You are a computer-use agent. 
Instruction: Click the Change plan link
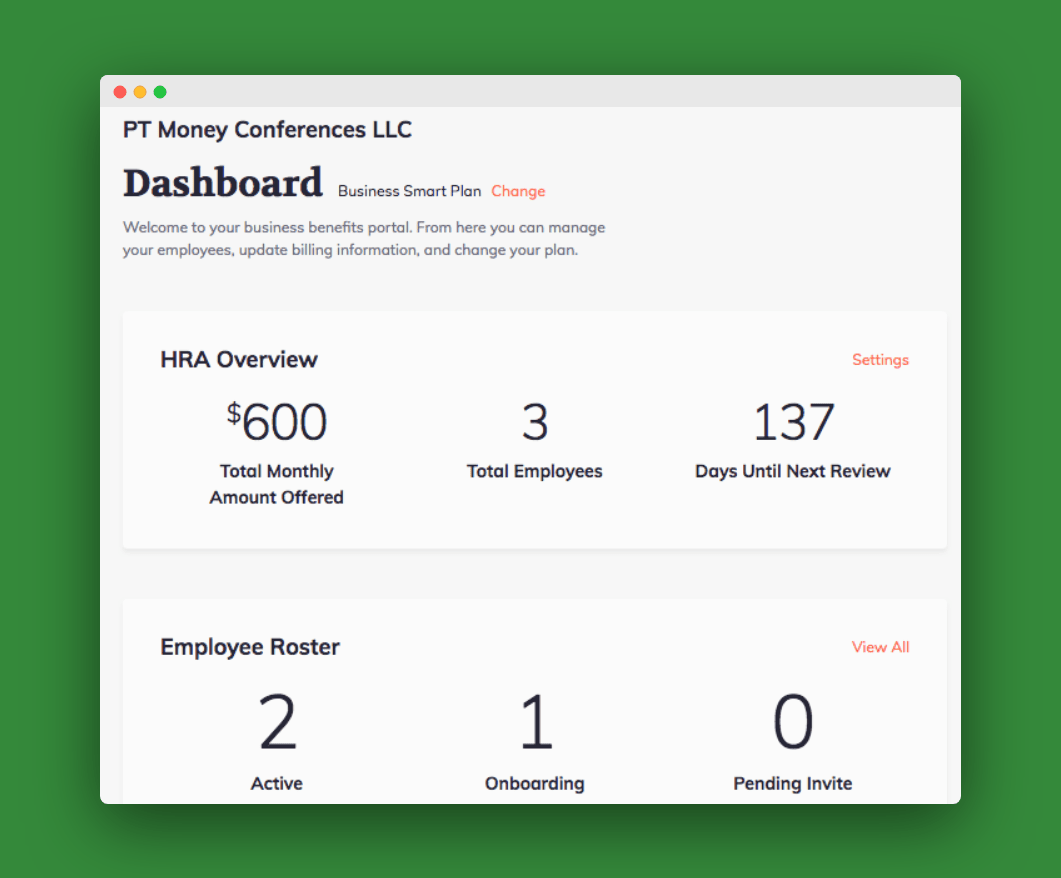tap(518, 191)
